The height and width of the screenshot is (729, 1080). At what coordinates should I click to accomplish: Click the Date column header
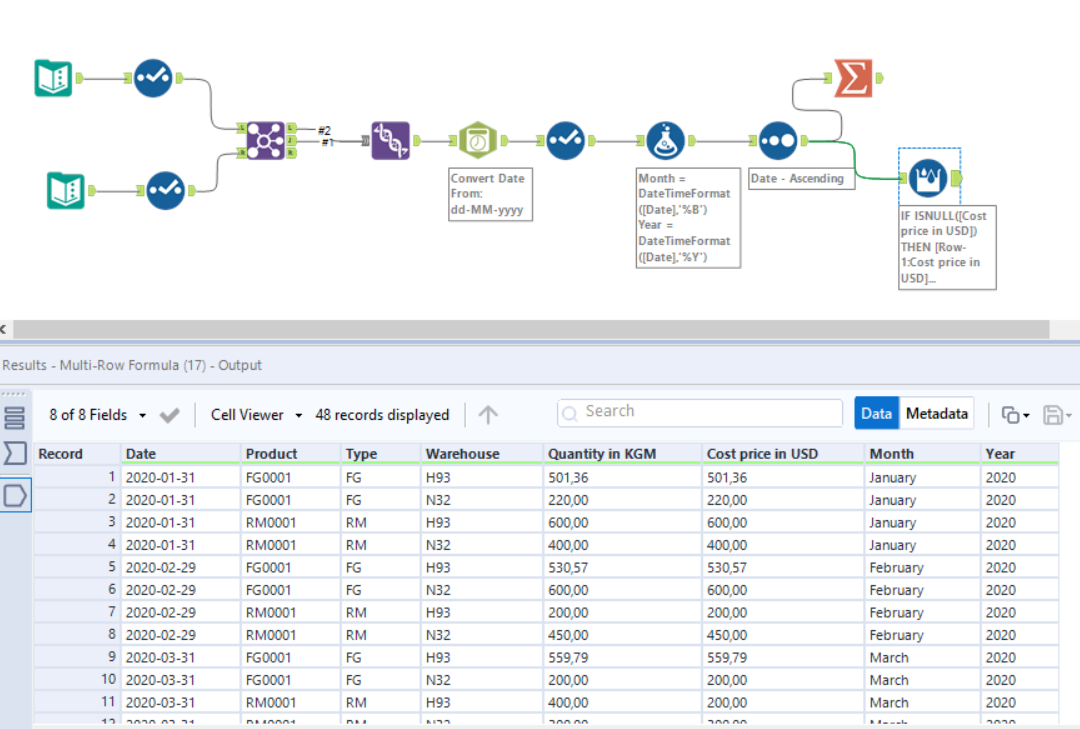pos(180,453)
